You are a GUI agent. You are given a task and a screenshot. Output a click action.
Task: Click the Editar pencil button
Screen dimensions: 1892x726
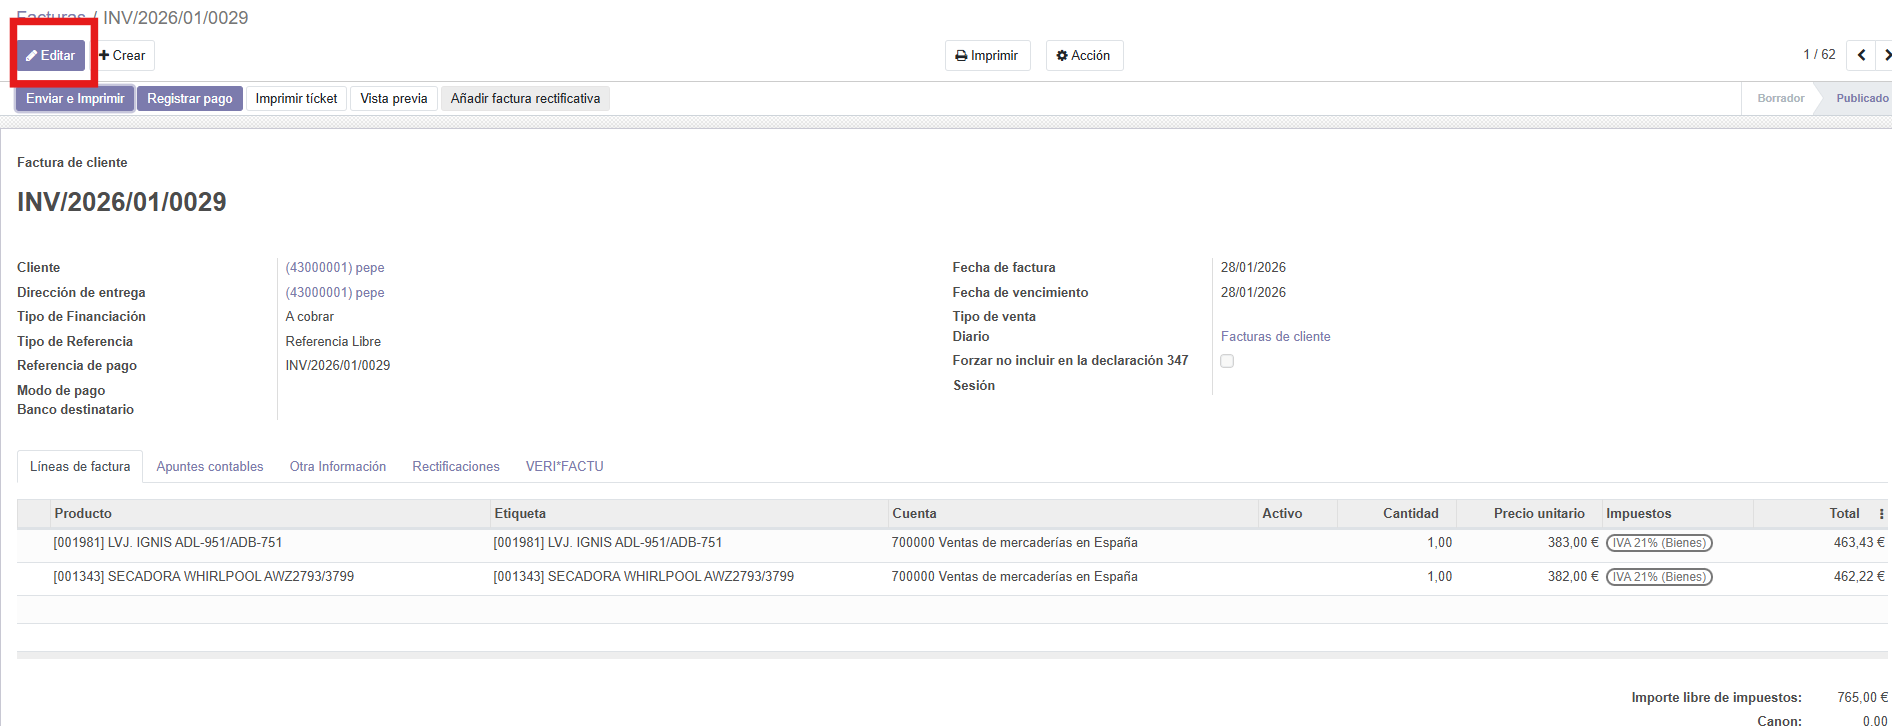[51, 56]
